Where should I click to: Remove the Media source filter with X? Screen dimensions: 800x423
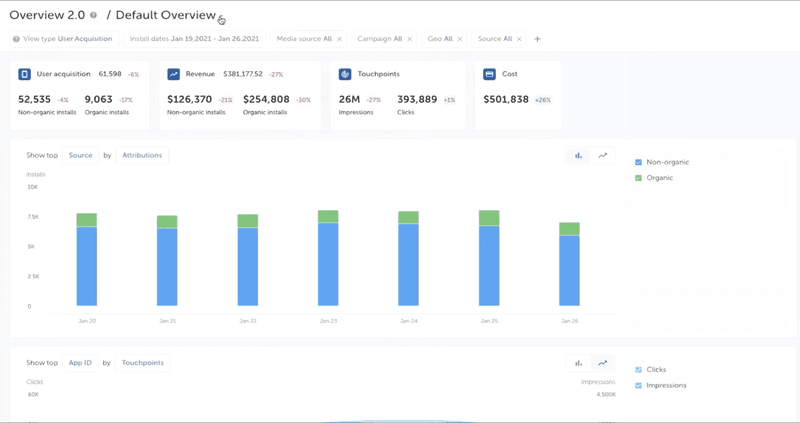339,39
